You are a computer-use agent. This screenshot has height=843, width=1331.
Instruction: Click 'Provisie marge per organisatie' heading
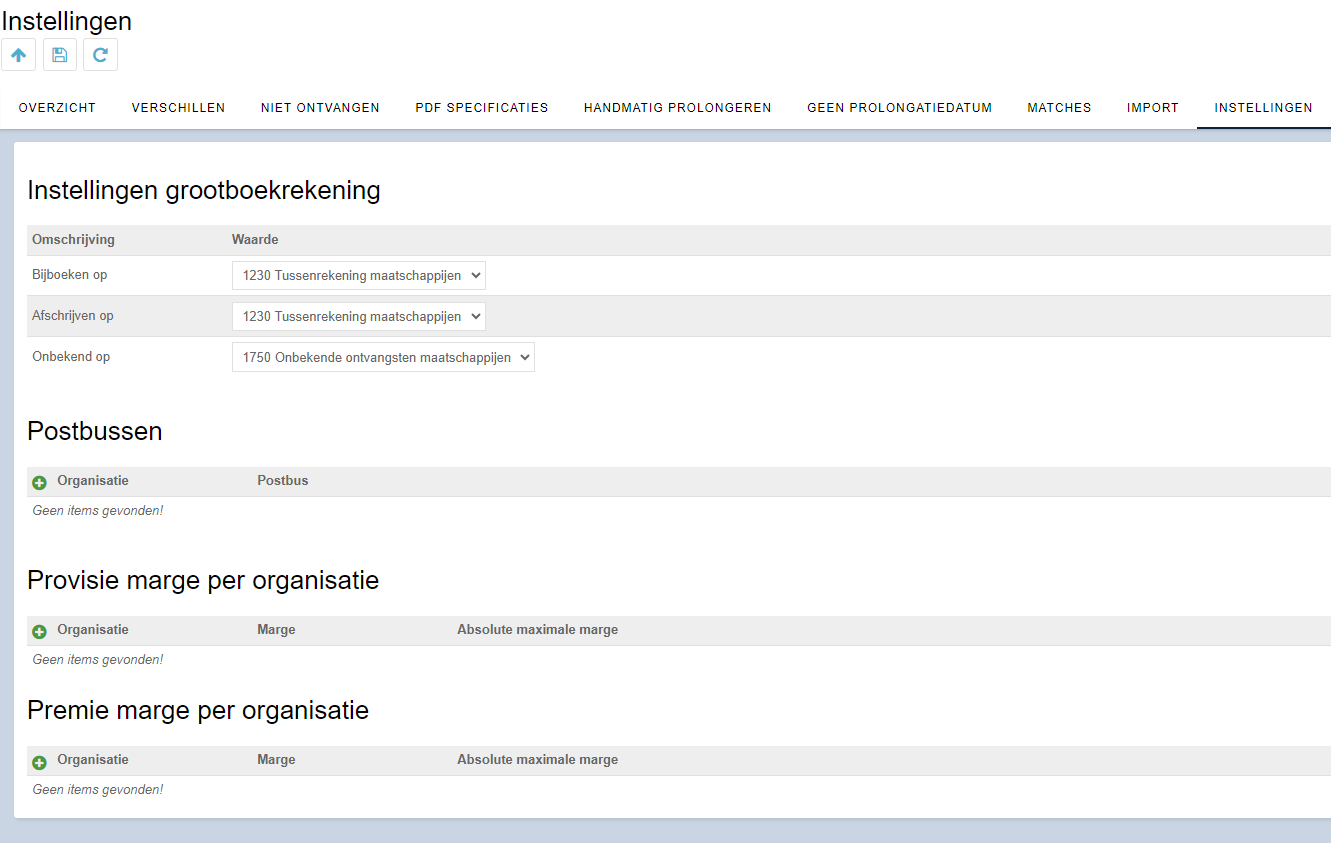(x=203, y=580)
